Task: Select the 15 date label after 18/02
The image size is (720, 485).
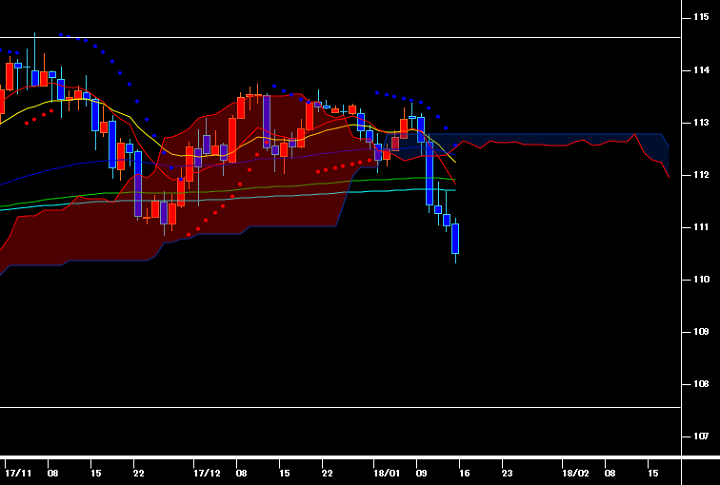Action: pos(652,473)
